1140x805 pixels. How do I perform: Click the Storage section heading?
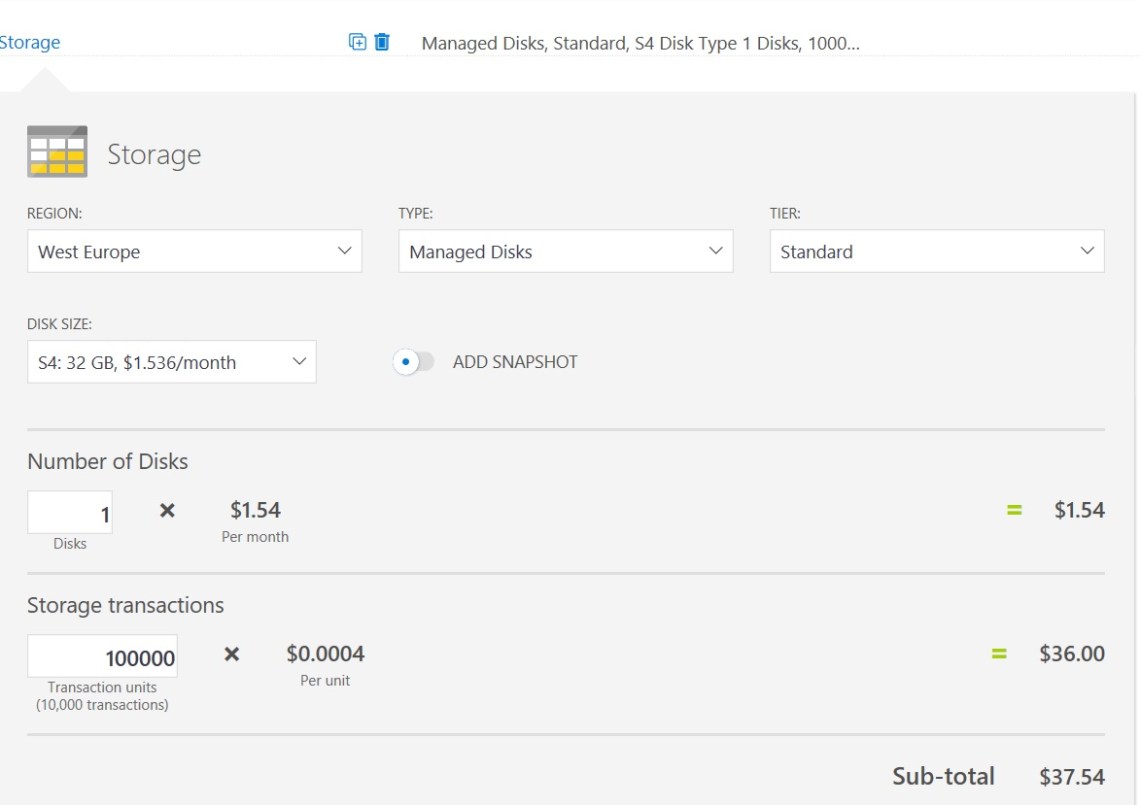coord(154,155)
